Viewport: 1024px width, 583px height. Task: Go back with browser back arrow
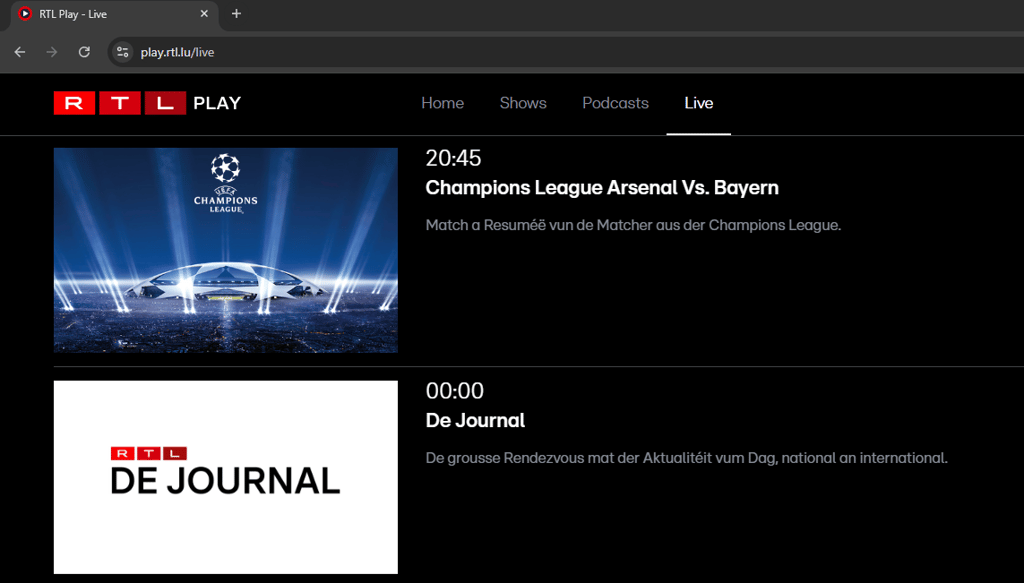pos(20,52)
